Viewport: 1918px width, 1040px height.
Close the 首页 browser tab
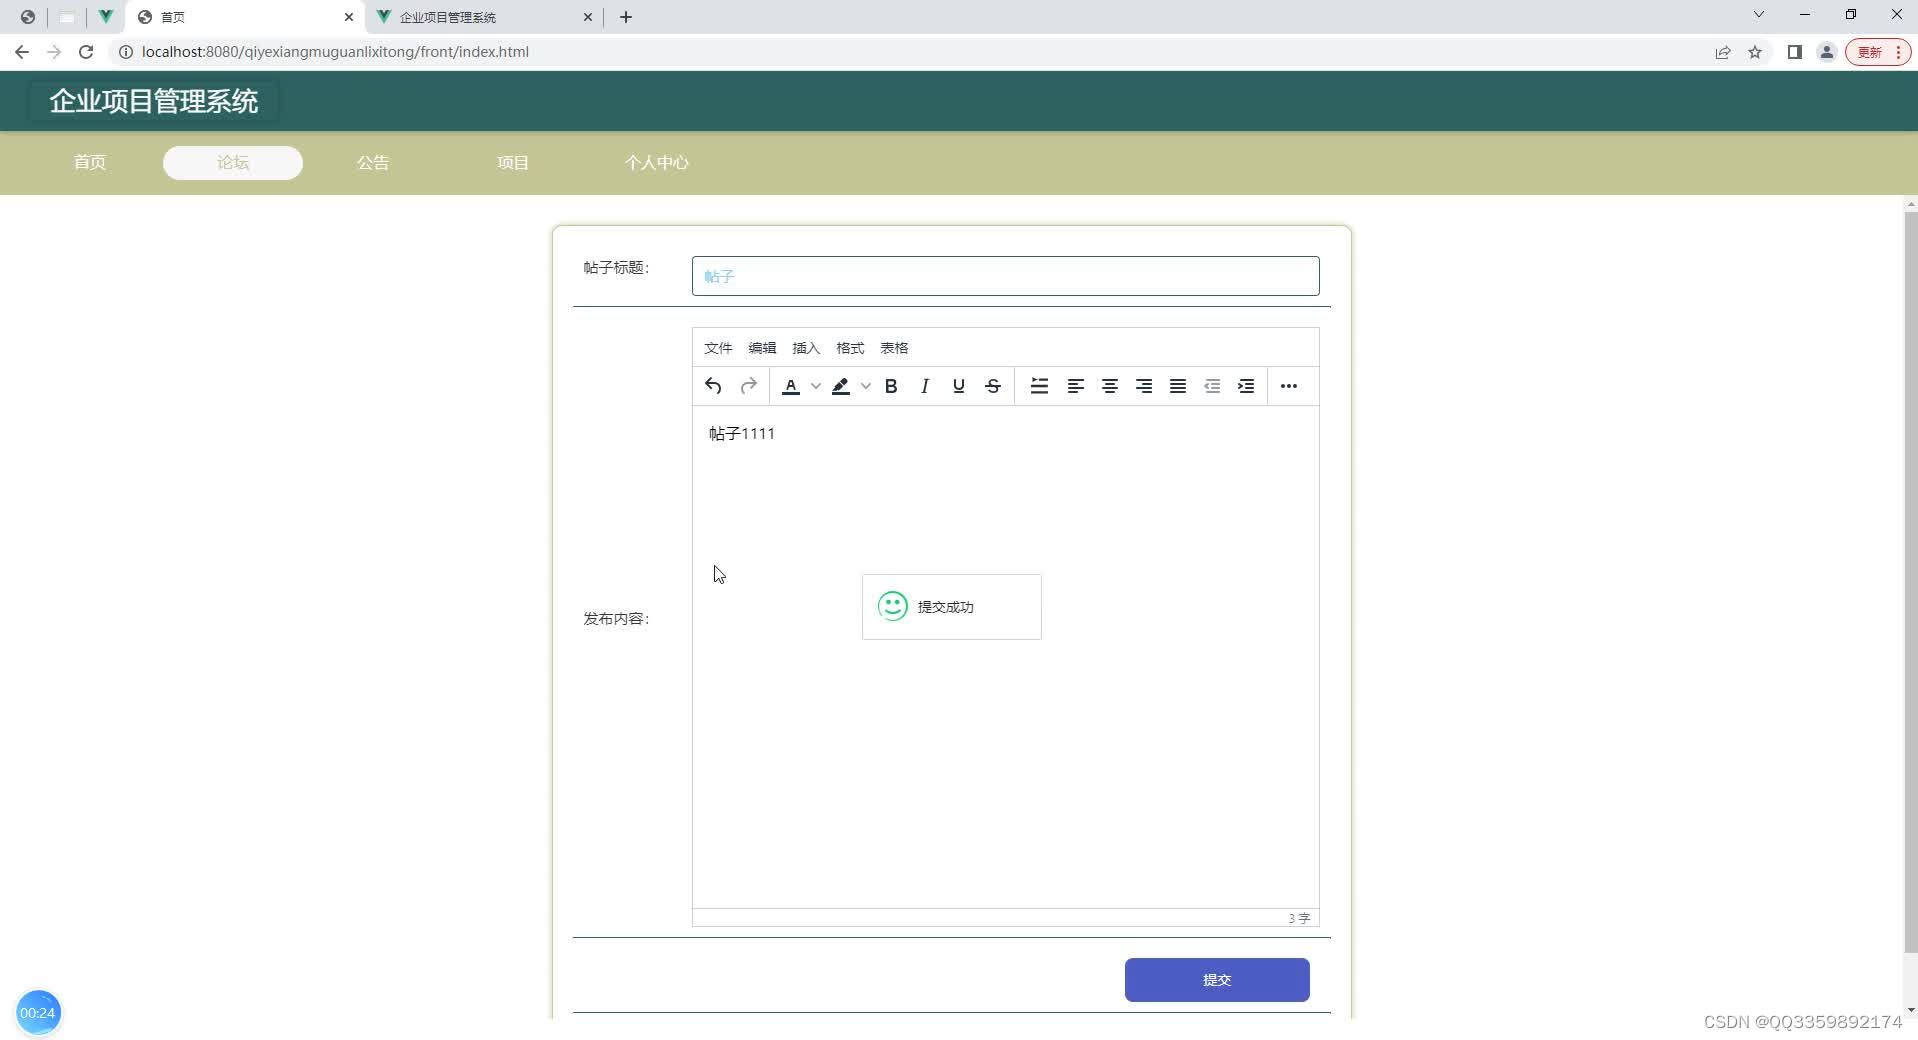click(x=349, y=17)
